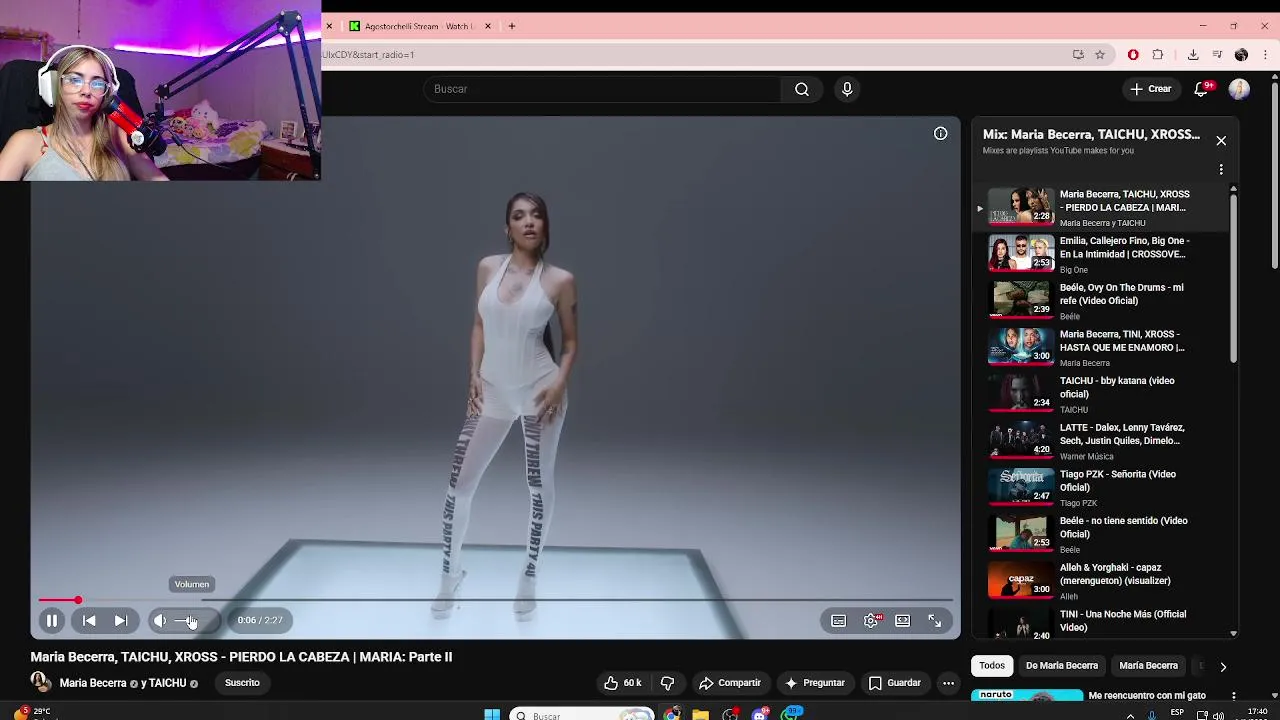The width and height of the screenshot is (1280, 720).
Task: Toggle the Suscrito subscription button
Action: (x=242, y=683)
